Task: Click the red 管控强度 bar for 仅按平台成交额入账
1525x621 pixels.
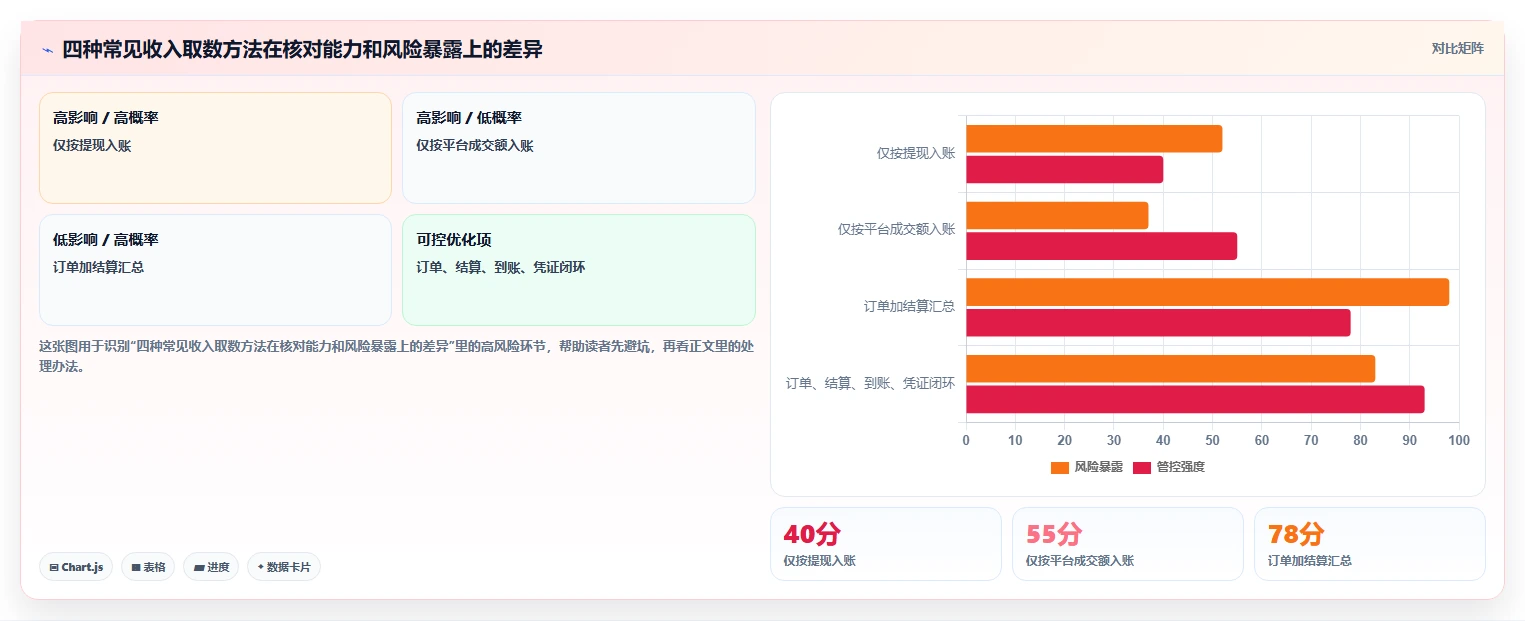Action: [1101, 246]
